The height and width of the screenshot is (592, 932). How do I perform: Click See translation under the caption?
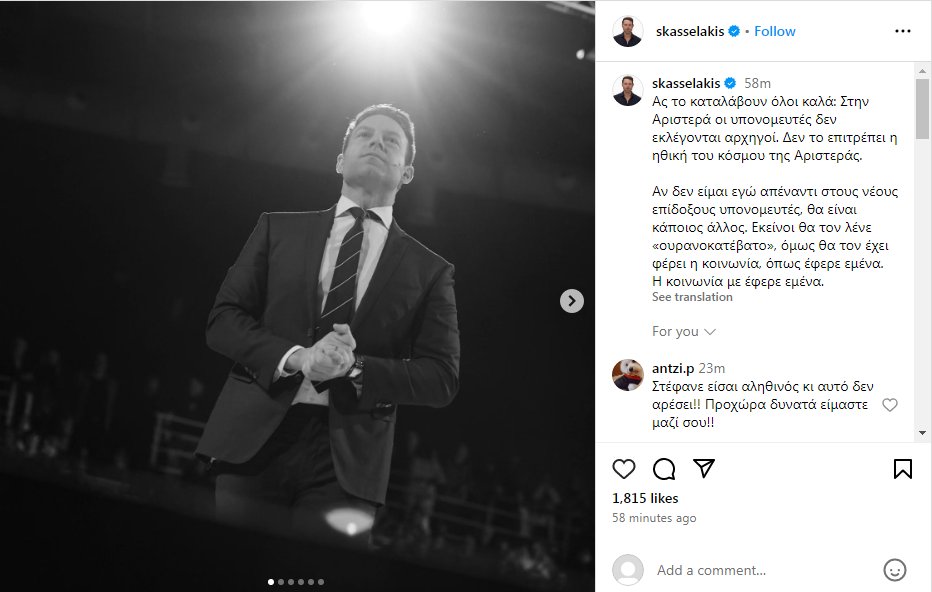[692, 297]
